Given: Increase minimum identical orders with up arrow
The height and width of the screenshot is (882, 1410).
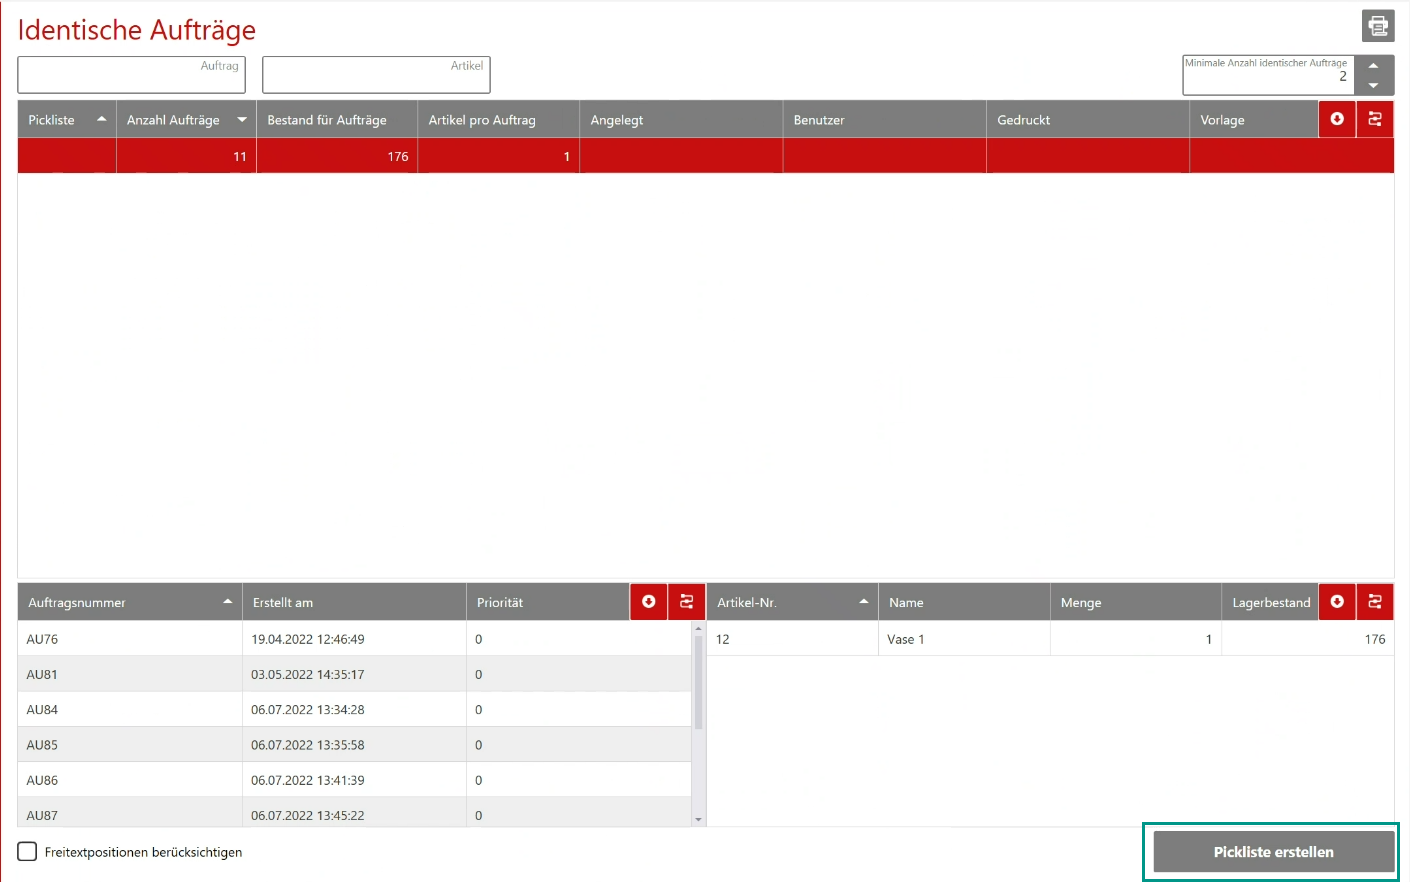Looking at the screenshot, I should coord(1373,66).
